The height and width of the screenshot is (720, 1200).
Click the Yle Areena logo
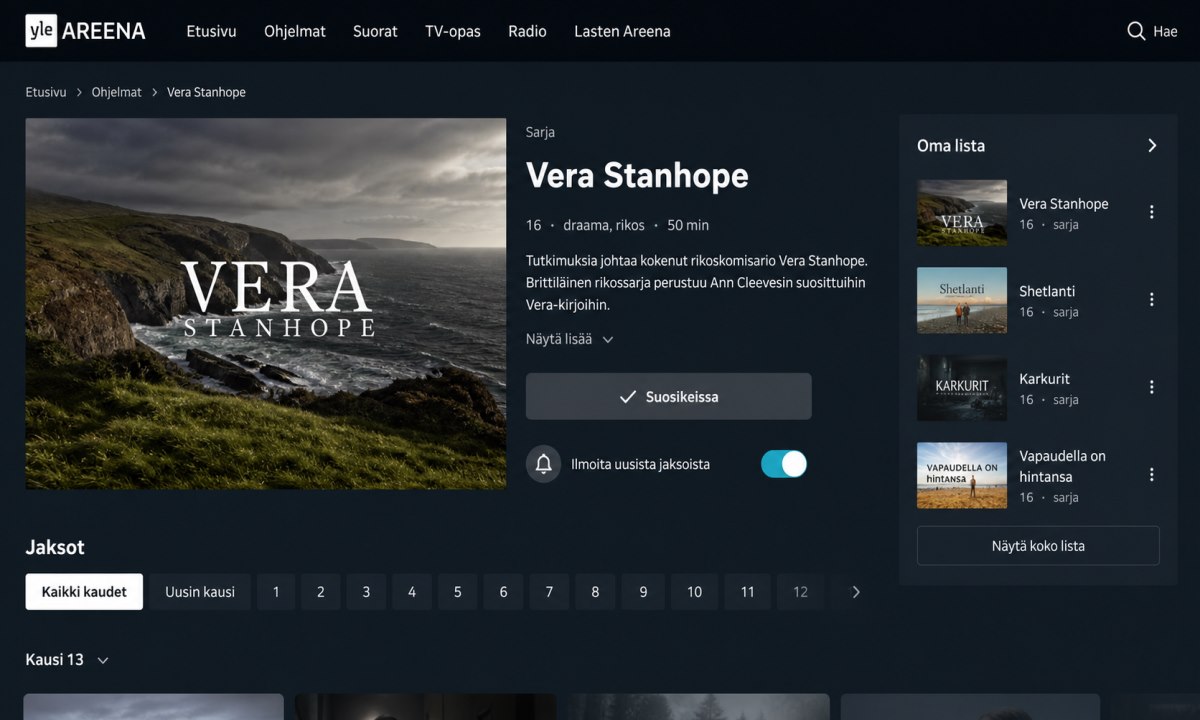(86, 31)
